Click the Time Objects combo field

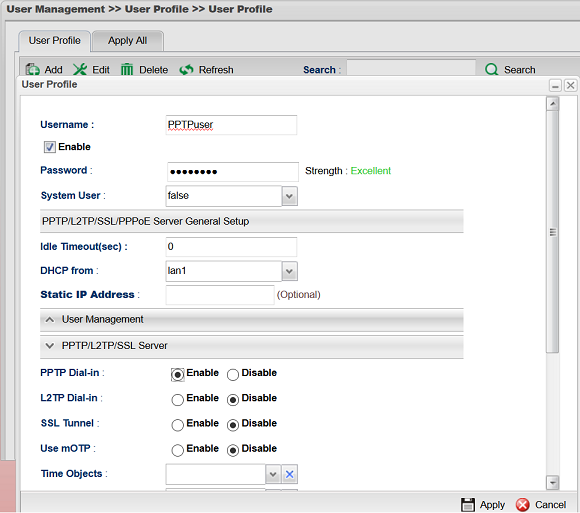[x=216, y=474]
